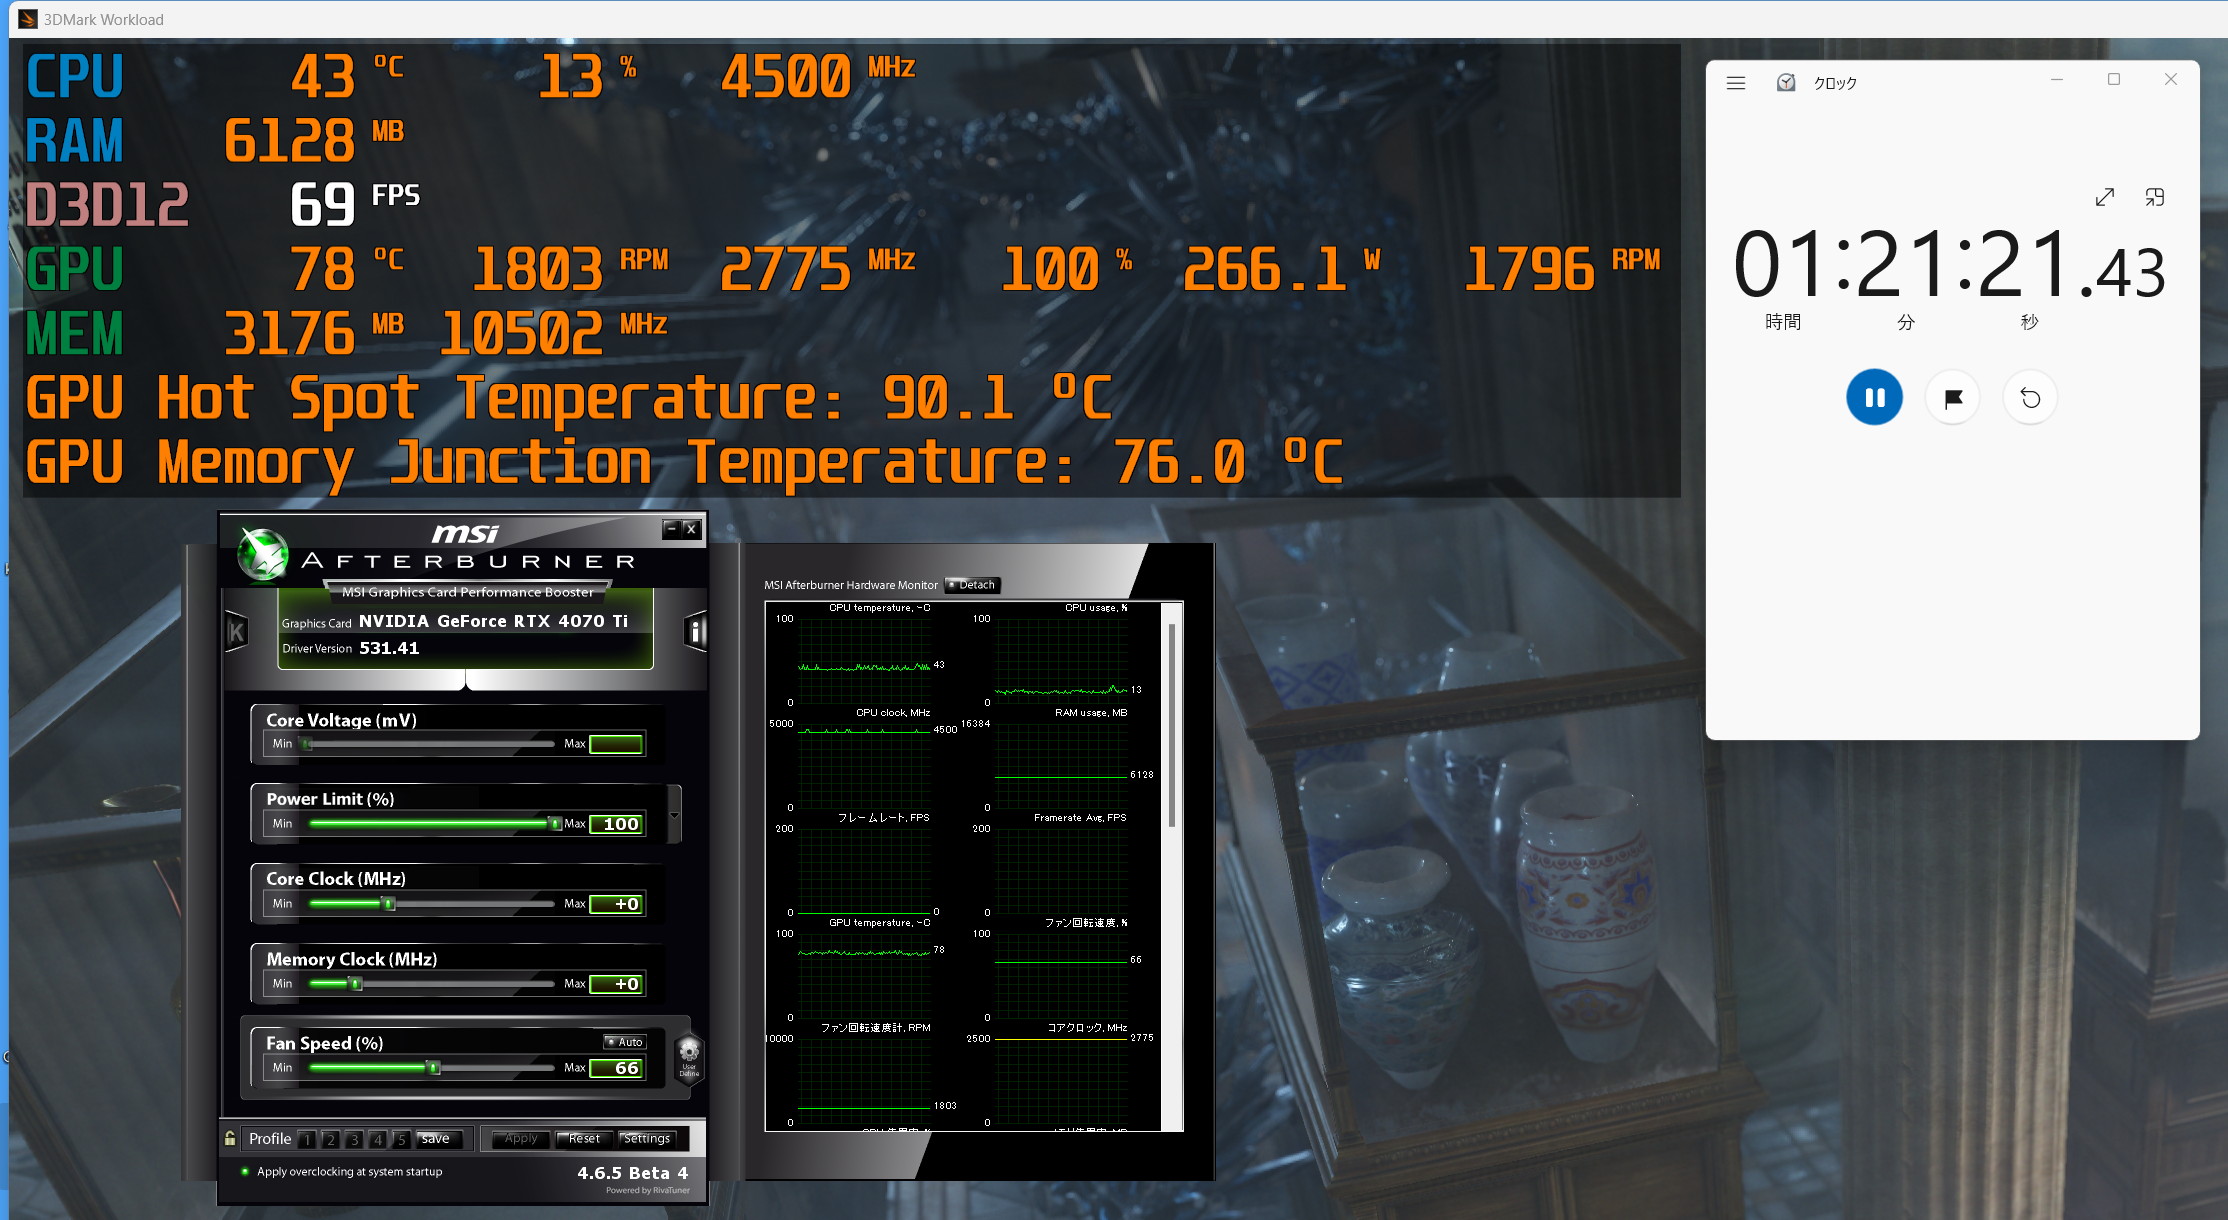
Task: Close the Clock window
Action: coord(2171,80)
